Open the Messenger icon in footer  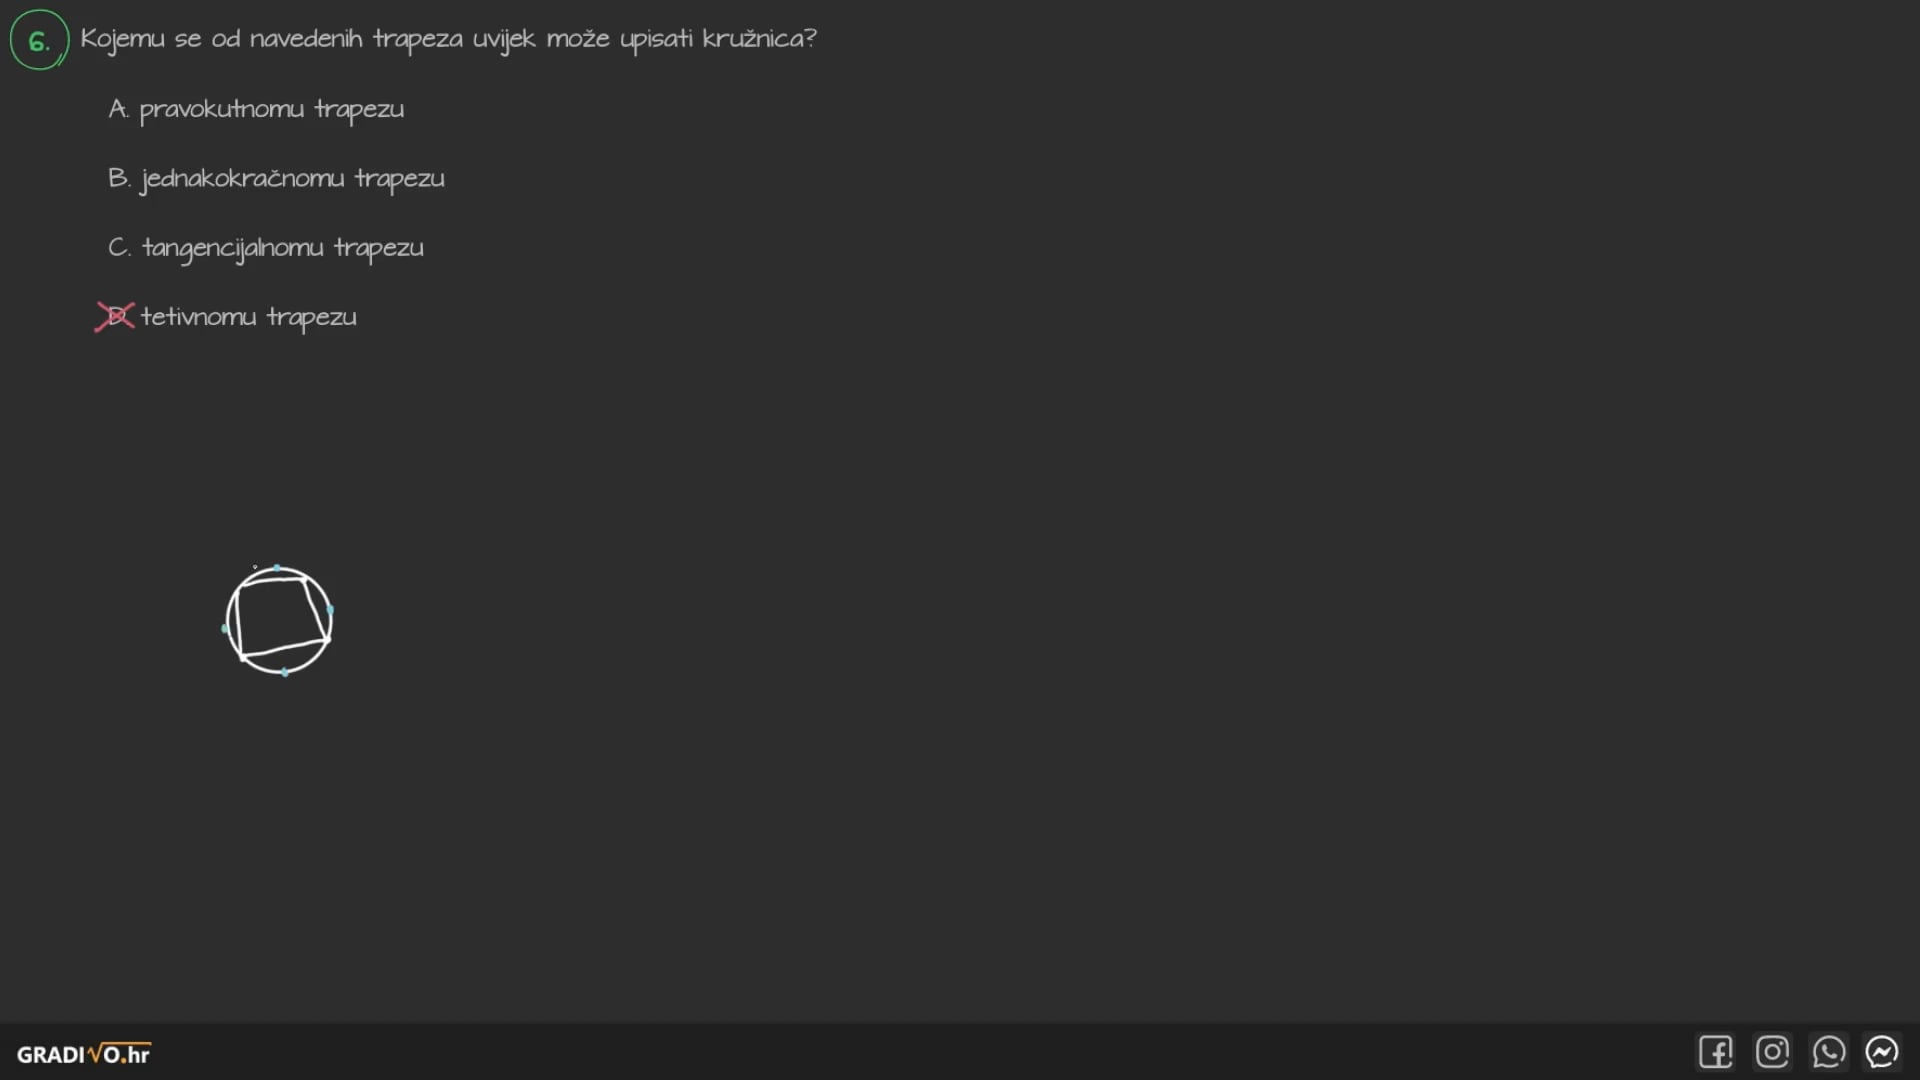click(1882, 1052)
